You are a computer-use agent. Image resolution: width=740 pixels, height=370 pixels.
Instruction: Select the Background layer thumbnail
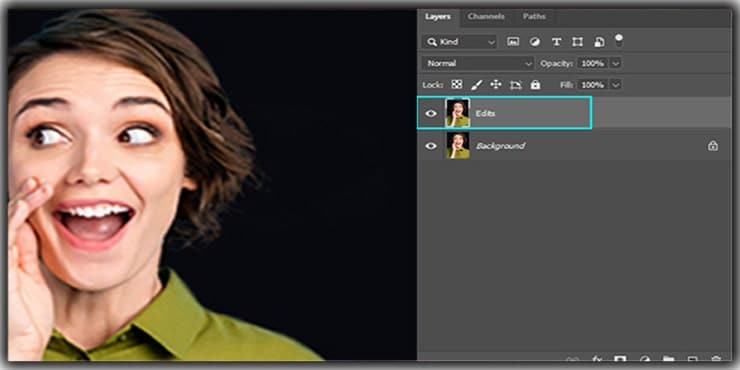click(x=458, y=145)
